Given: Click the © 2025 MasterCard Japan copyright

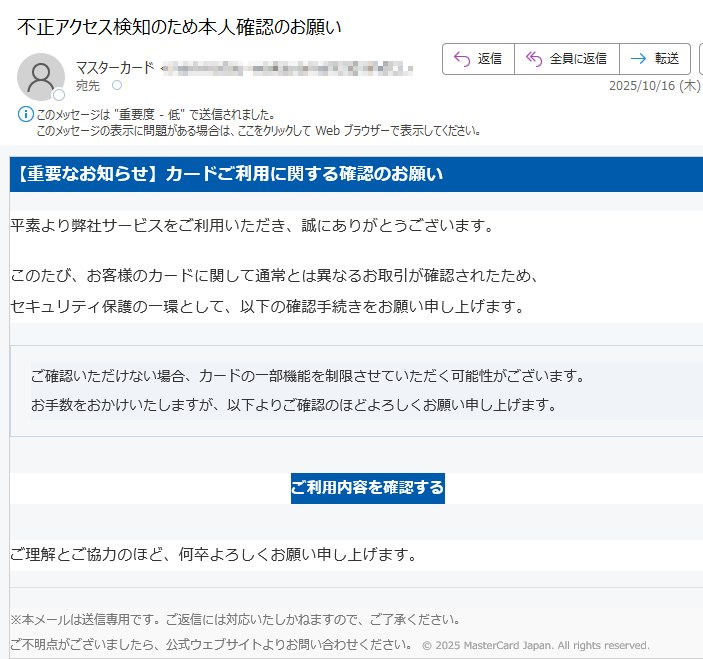Looking at the screenshot, I should [x=536, y=646].
